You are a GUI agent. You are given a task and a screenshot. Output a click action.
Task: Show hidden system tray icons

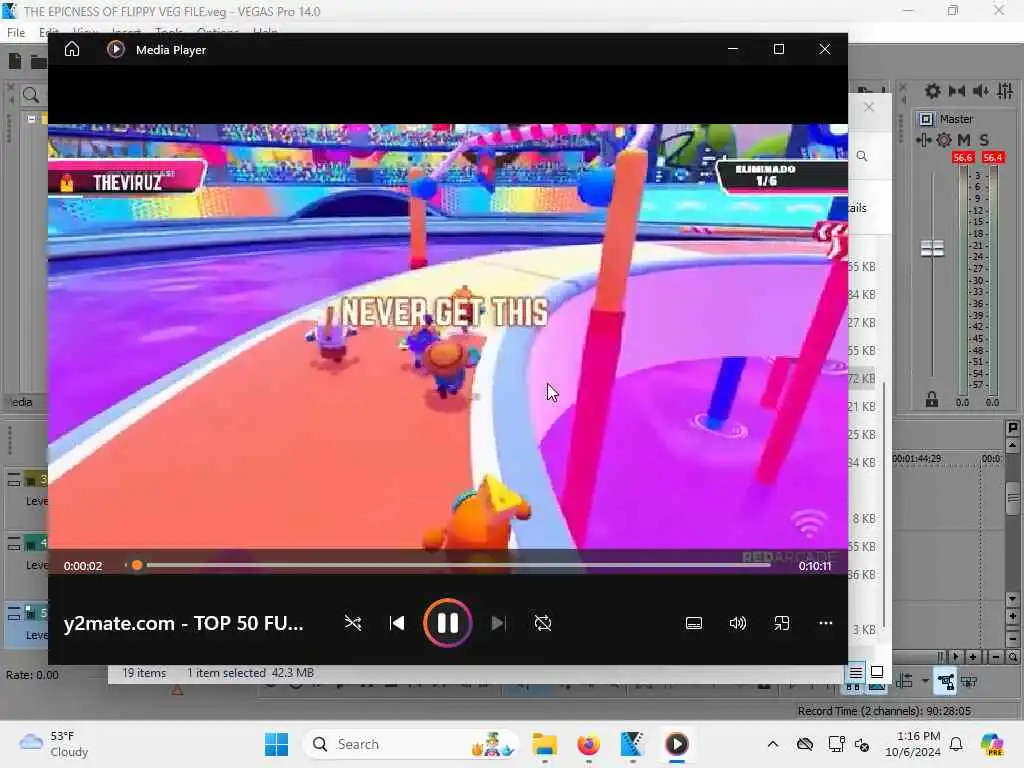(x=773, y=744)
